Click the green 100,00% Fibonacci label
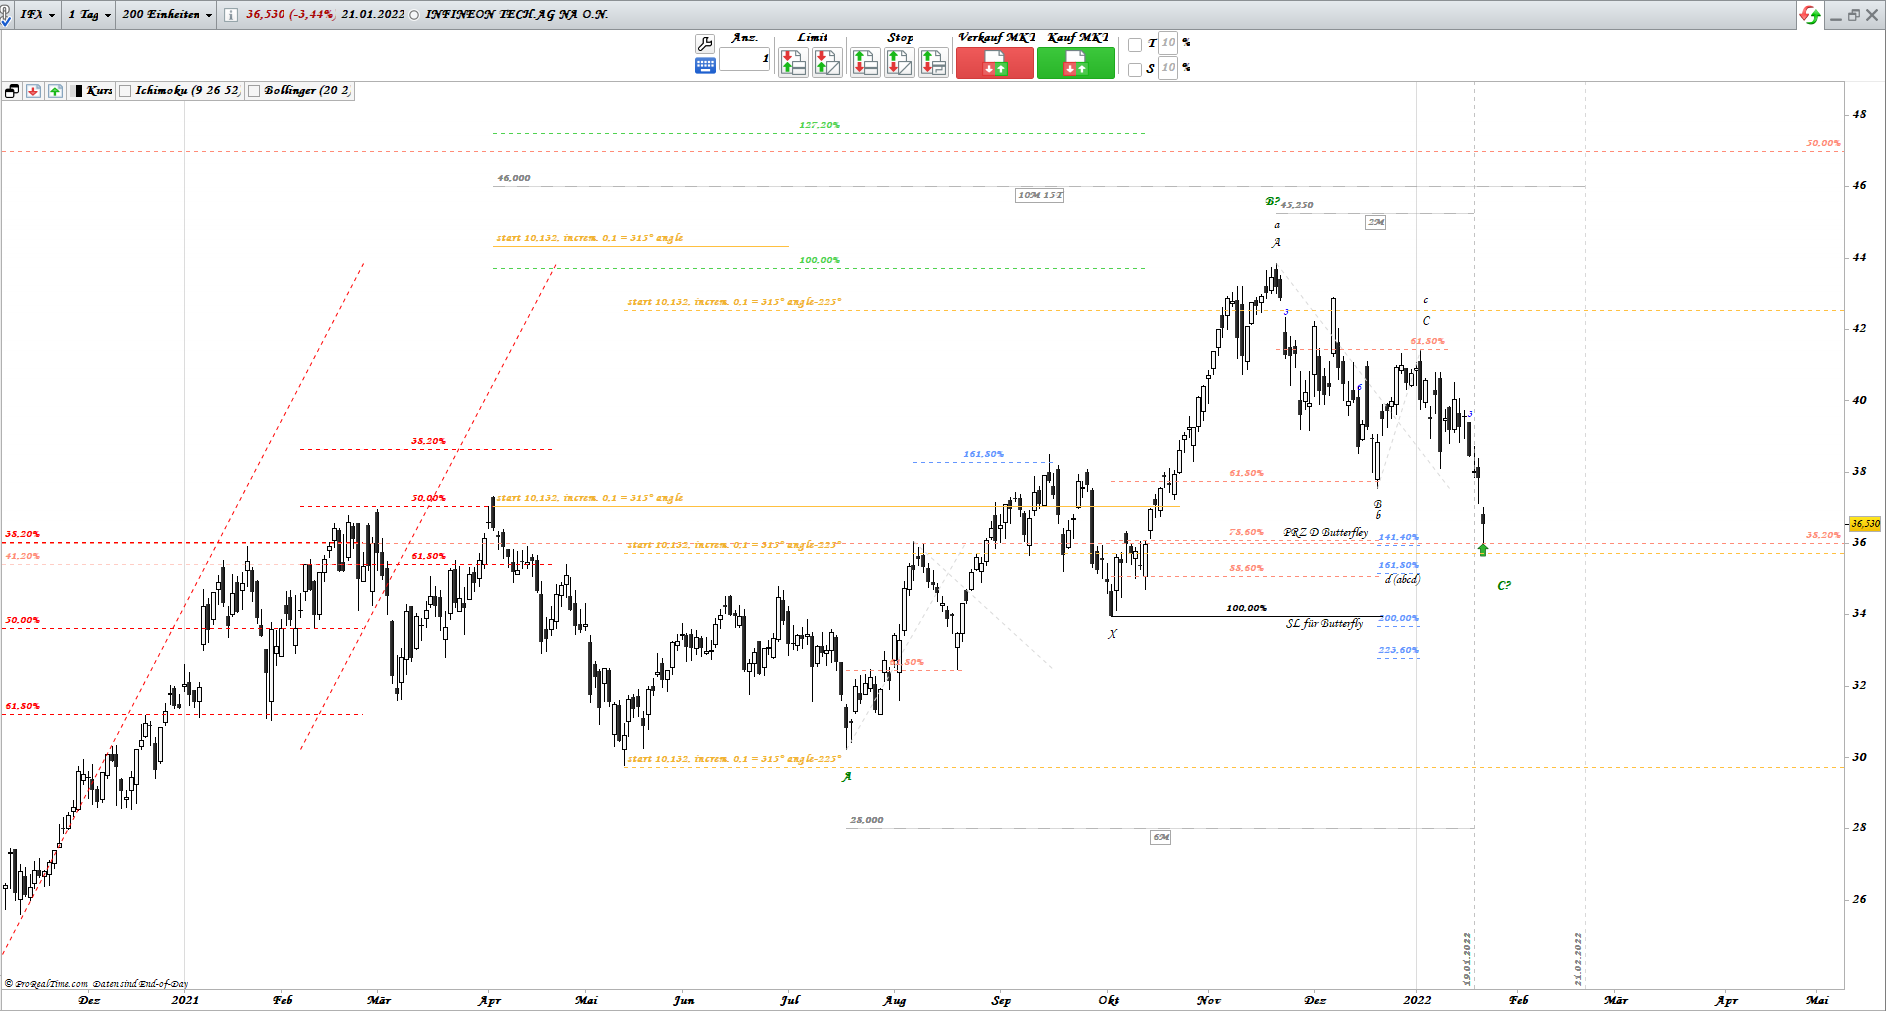Image resolution: width=1886 pixels, height=1011 pixels. (820, 260)
